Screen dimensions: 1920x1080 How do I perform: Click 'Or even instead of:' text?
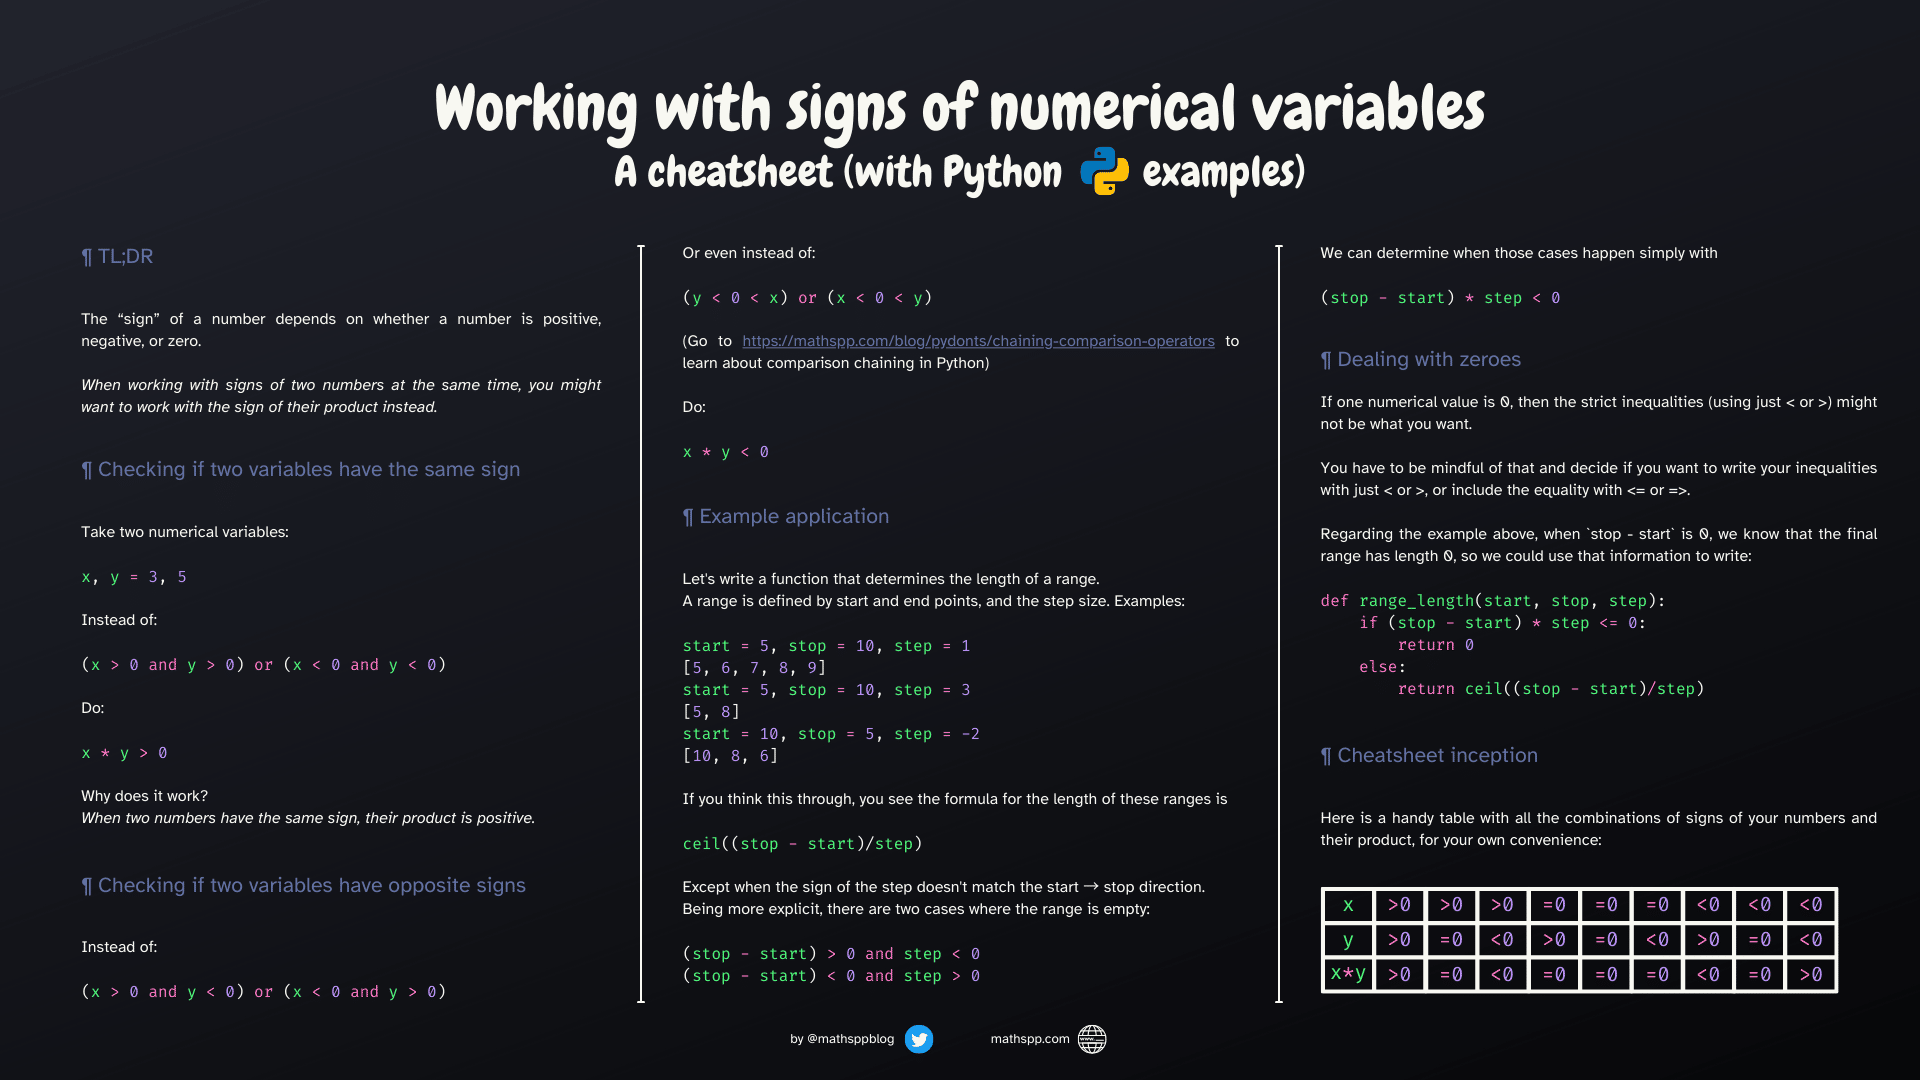click(x=749, y=253)
